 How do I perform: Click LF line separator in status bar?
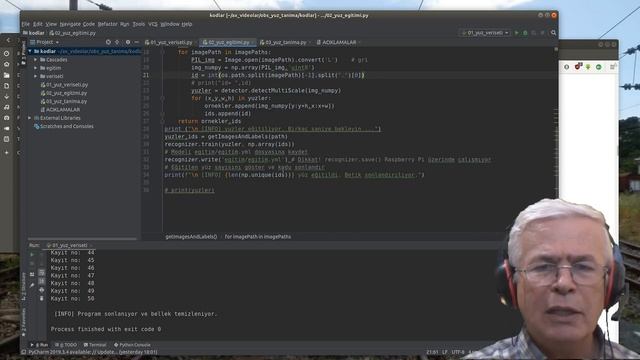point(444,352)
